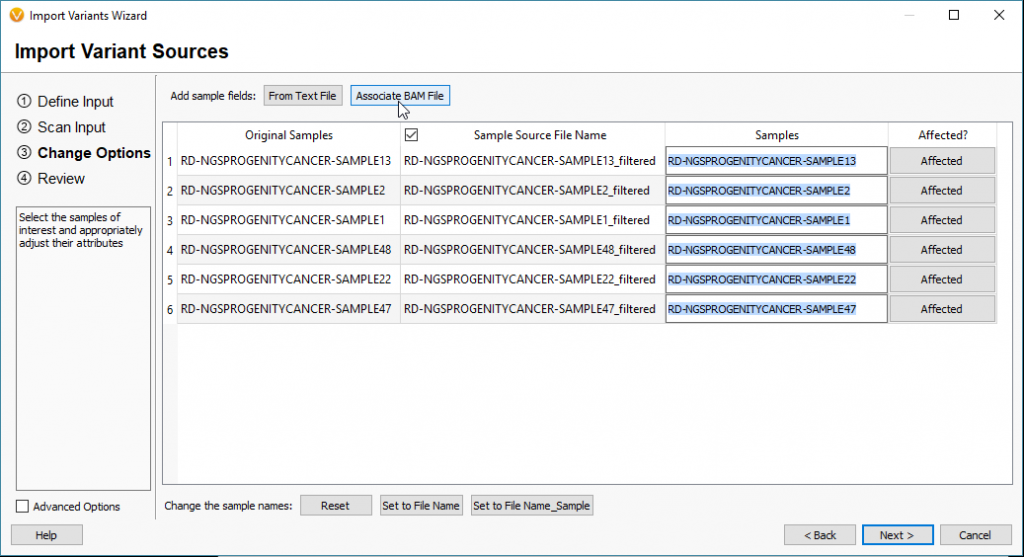
Task: Edit Samples field for SAMPLE1
Action: tap(776, 220)
